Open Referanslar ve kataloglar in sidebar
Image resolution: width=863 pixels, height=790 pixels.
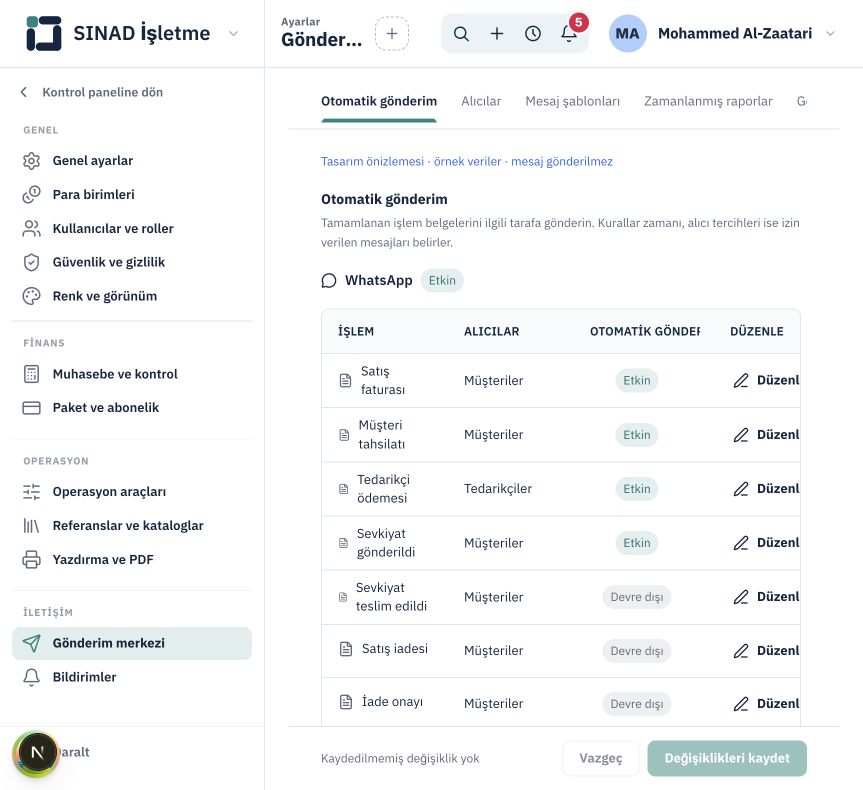(132, 526)
